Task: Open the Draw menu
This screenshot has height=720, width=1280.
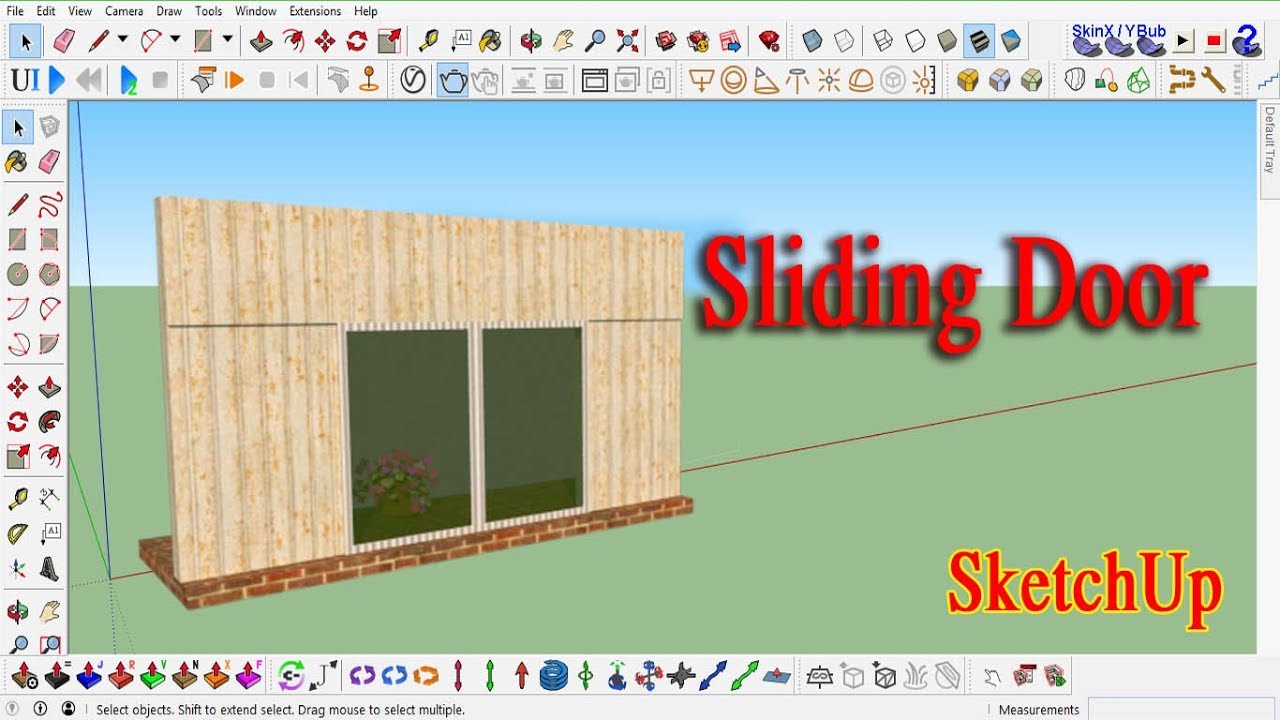Action: click(169, 11)
